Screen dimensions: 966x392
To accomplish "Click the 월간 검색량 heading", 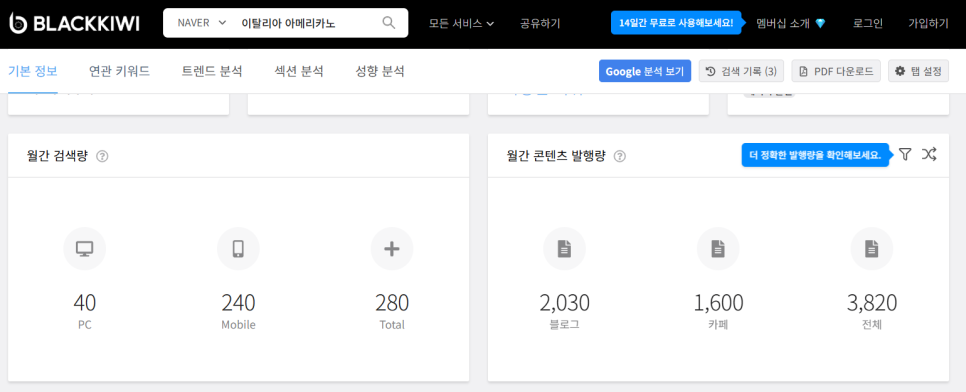I will 58,156.
